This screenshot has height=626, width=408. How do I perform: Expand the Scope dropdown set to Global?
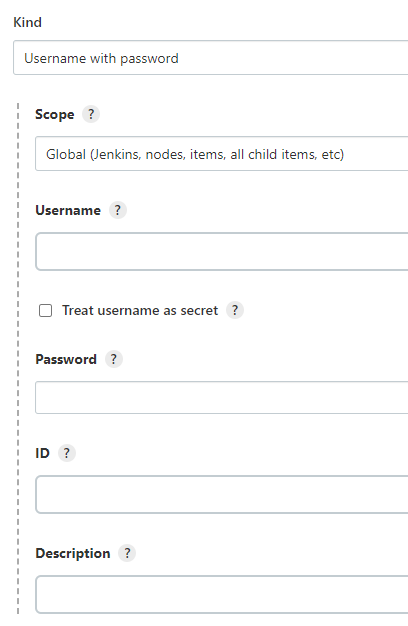pyautogui.click(x=222, y=154)
